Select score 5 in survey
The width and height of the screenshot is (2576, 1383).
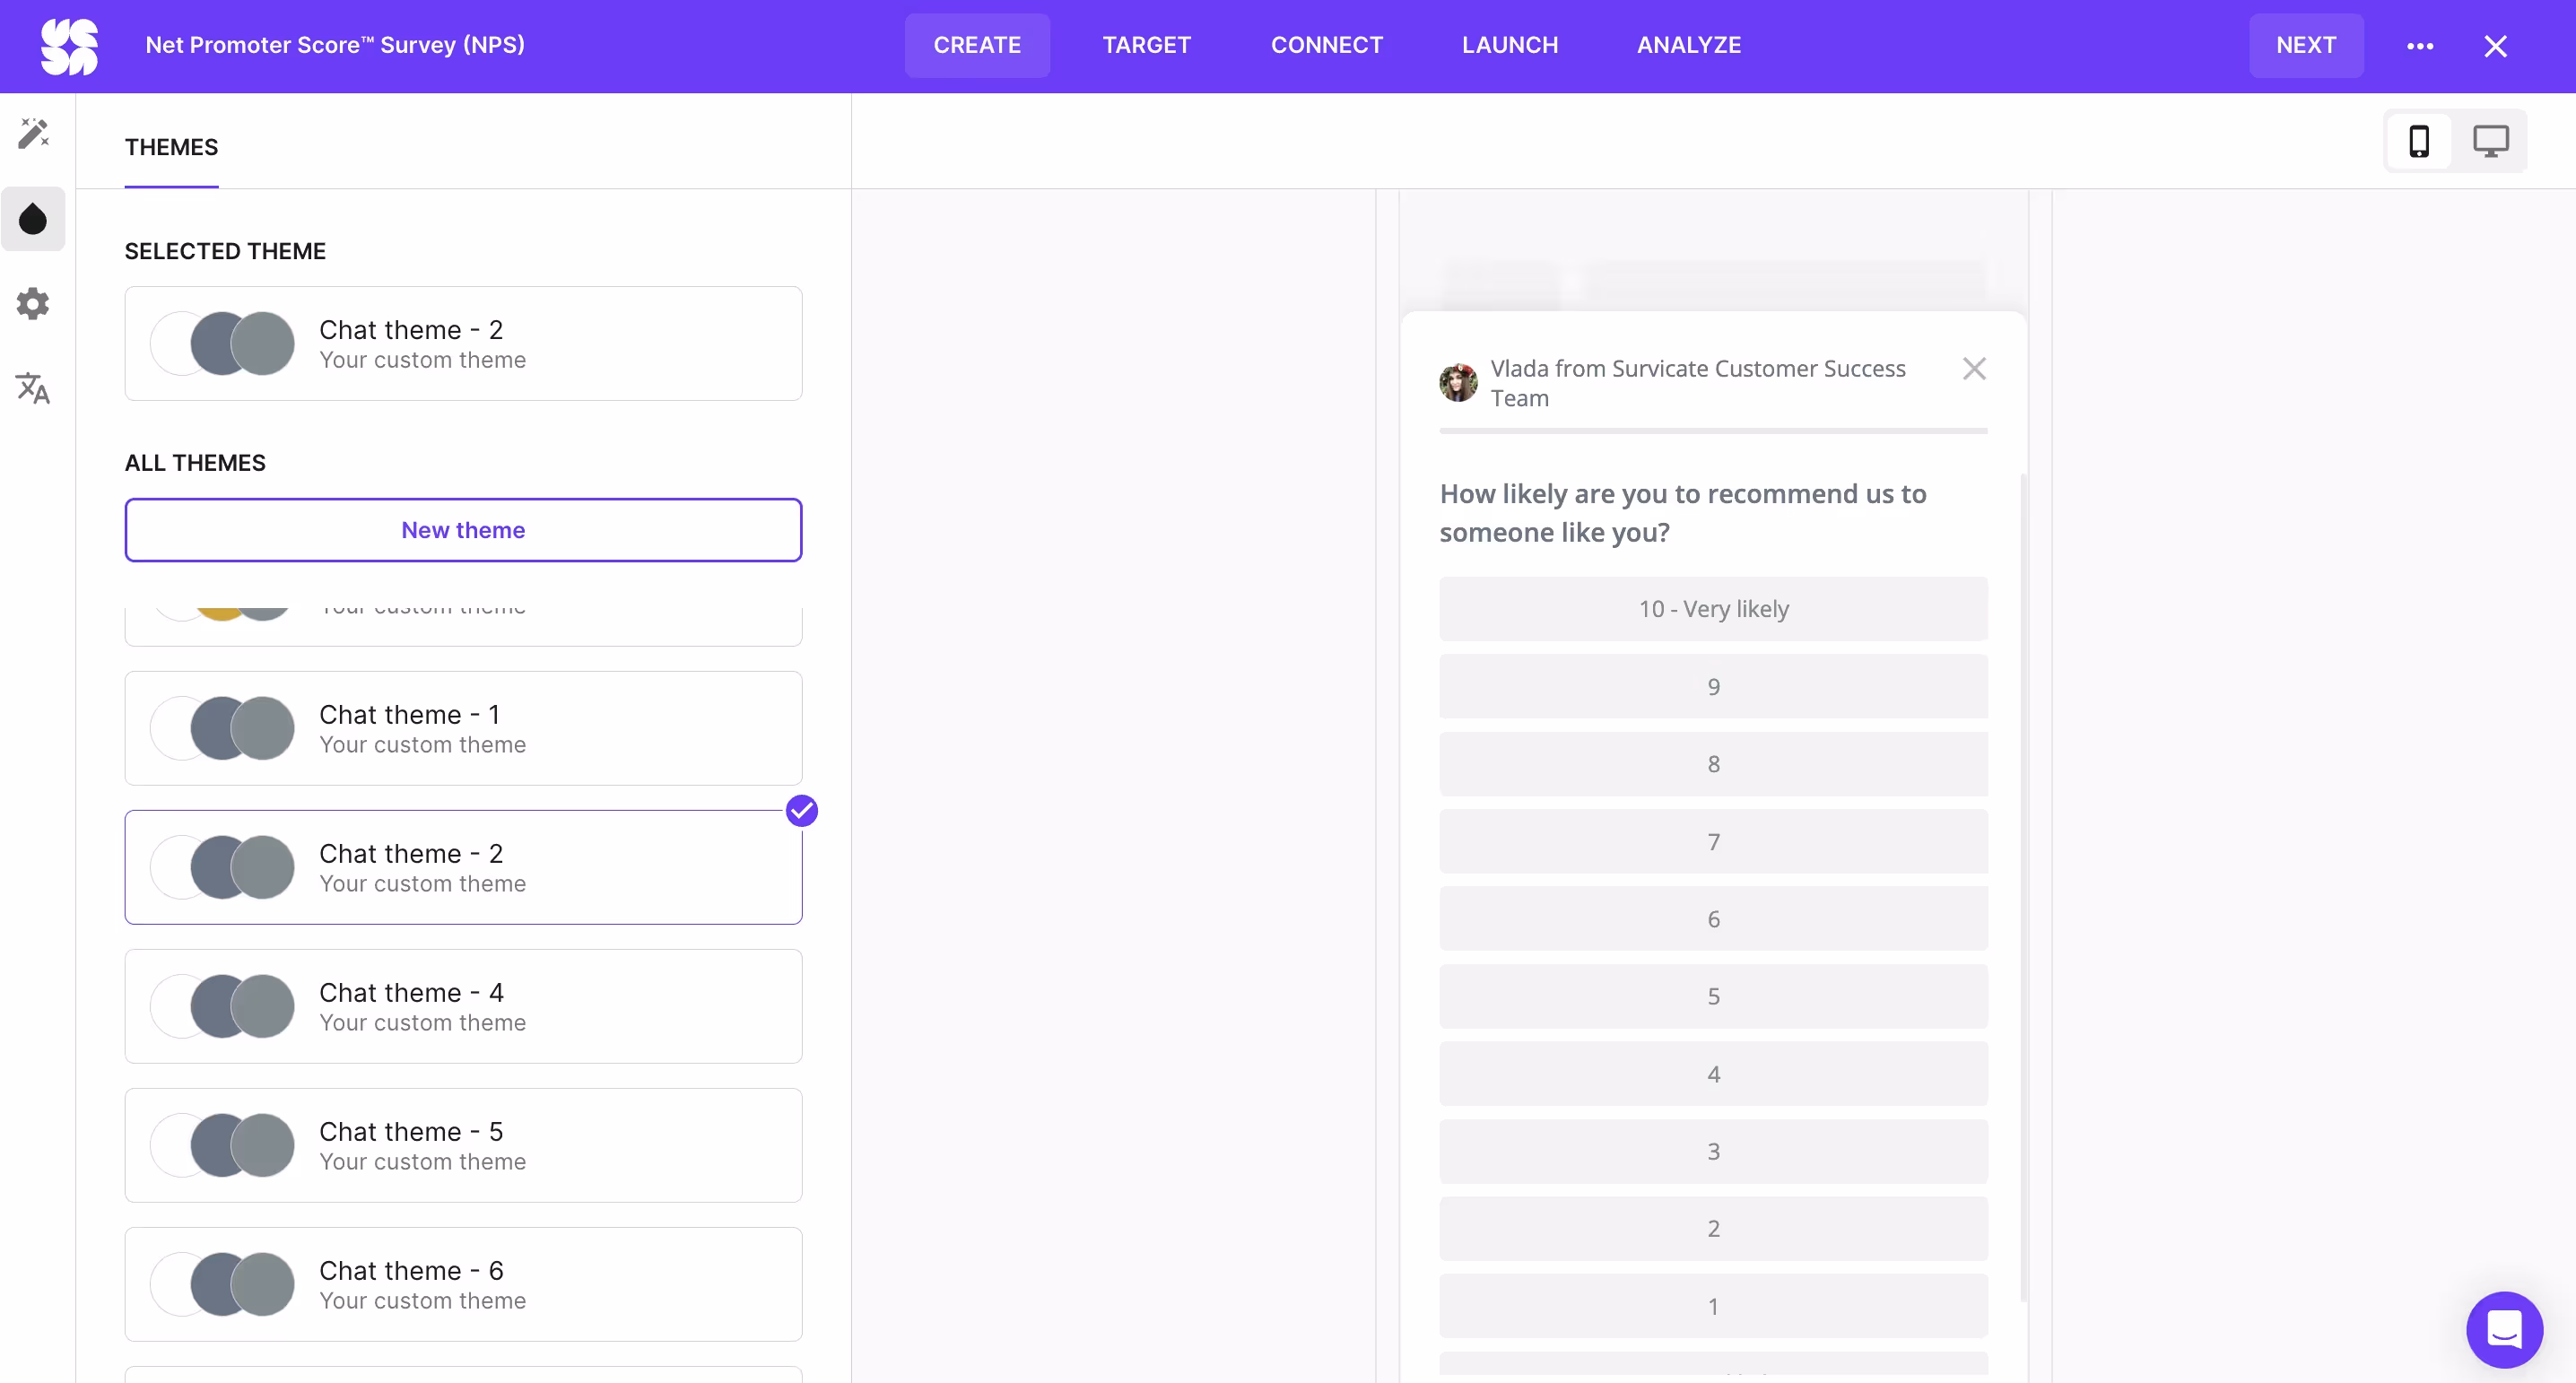coord(1713,996)
